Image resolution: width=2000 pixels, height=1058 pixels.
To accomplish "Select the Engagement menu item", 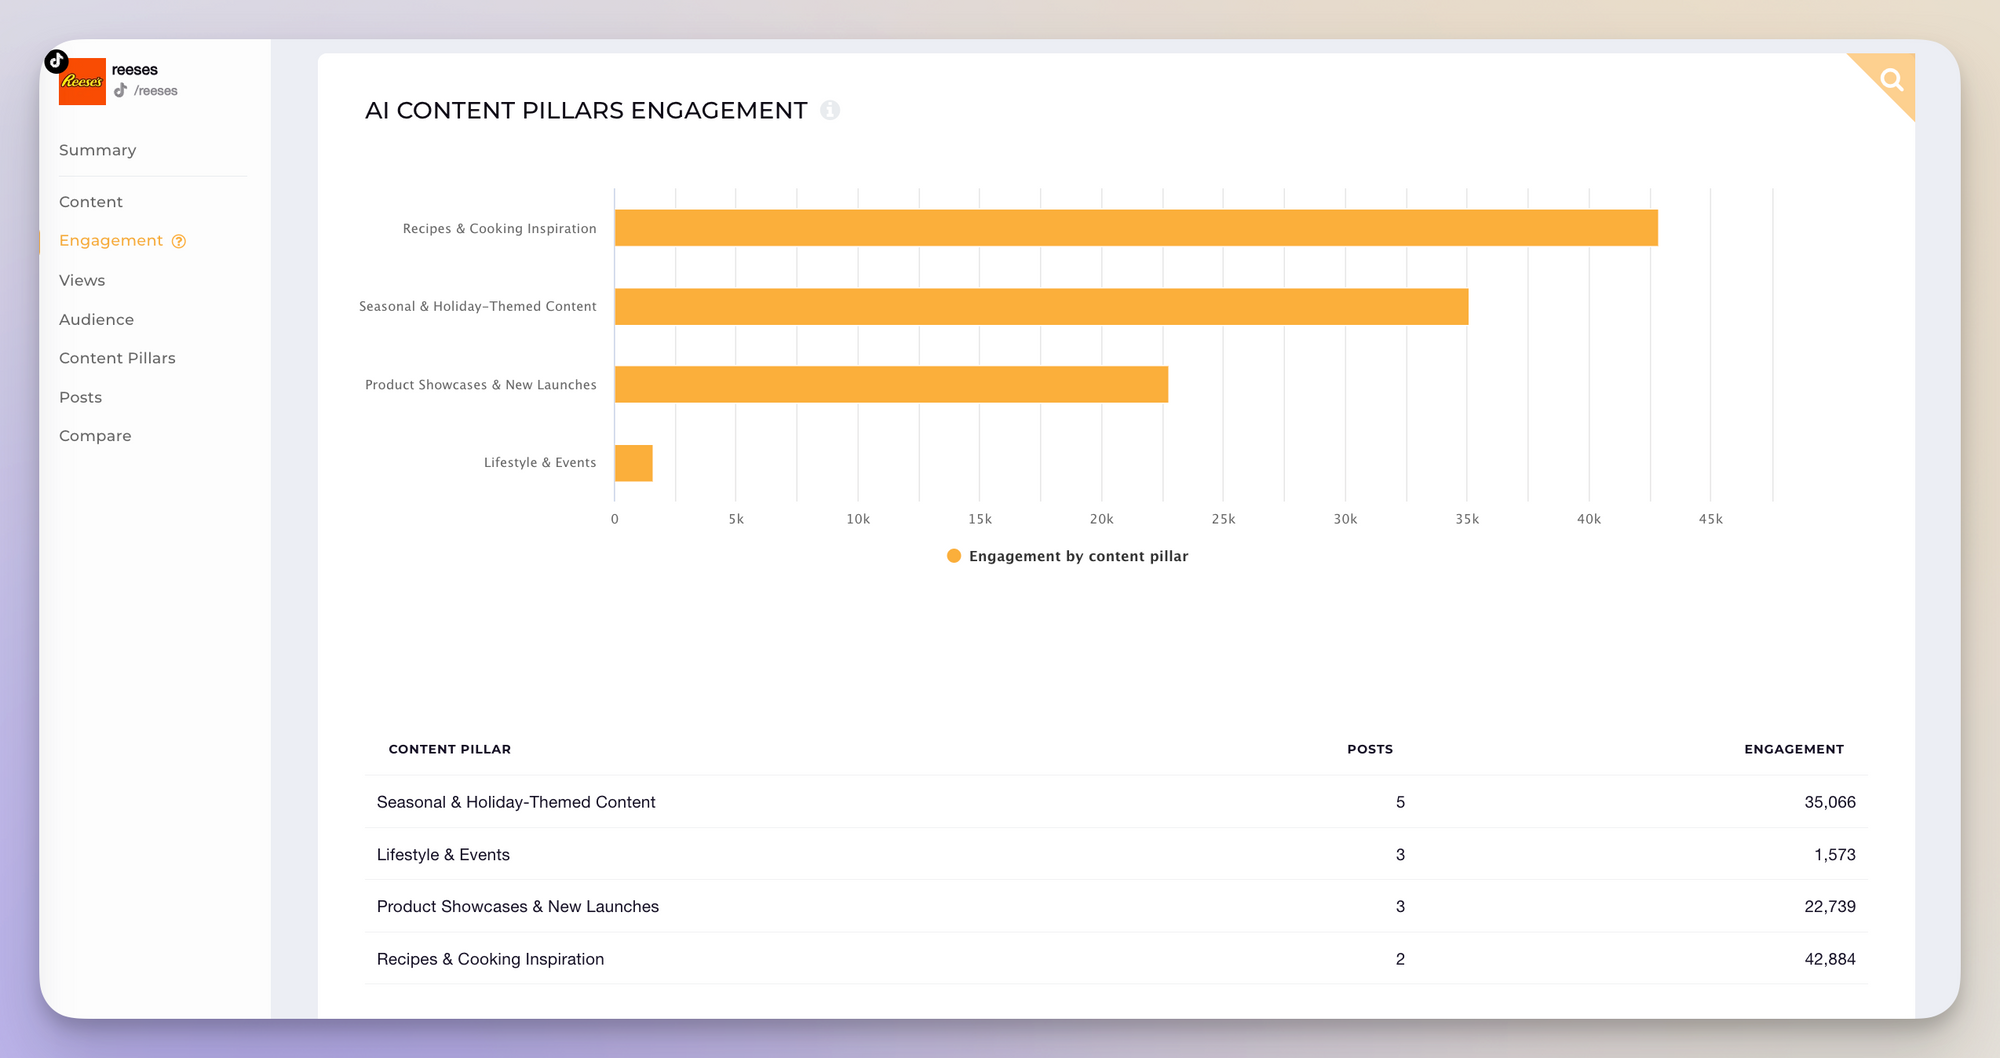I will click(111, 241).
